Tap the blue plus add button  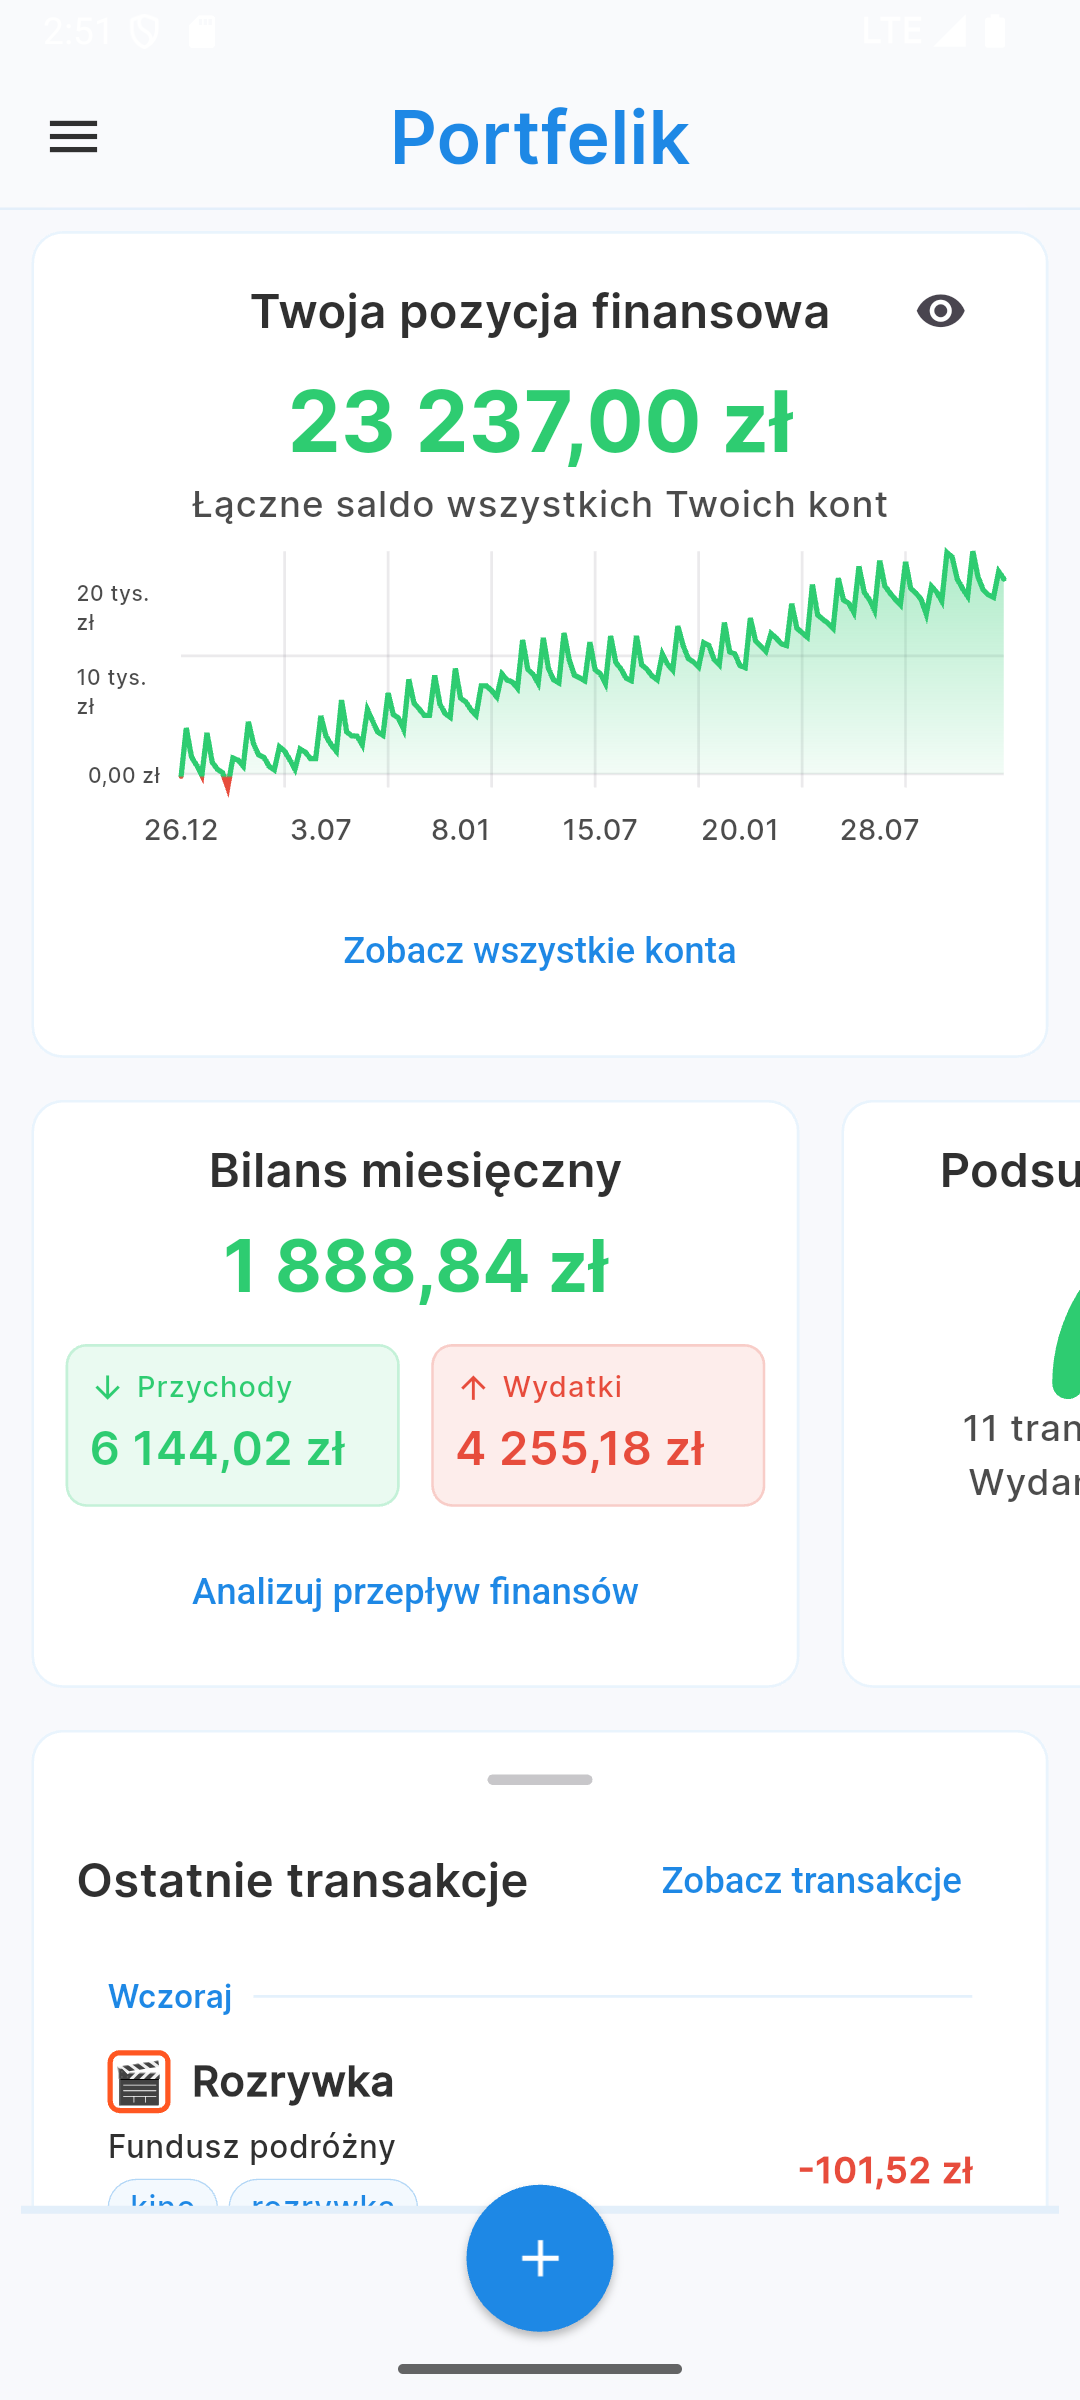click(540, 2258)
